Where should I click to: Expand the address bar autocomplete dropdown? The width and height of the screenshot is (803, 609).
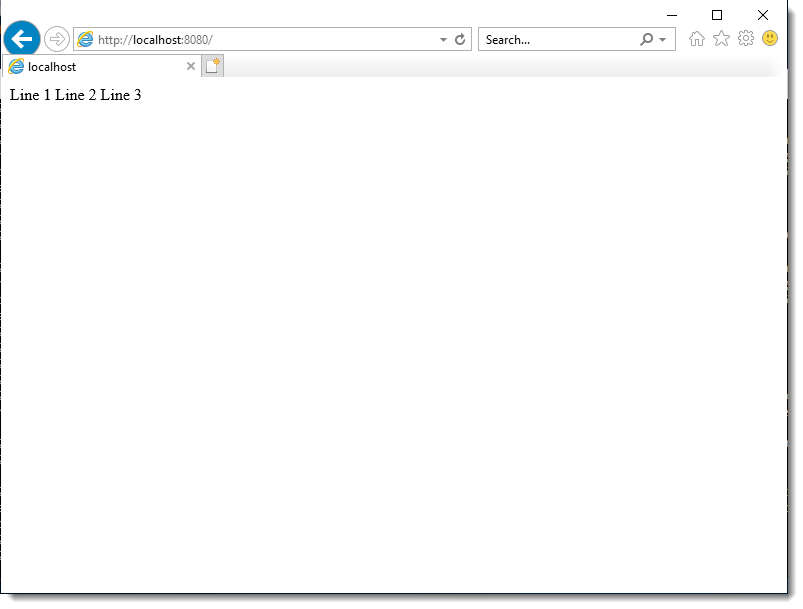(x=443, y=40)
